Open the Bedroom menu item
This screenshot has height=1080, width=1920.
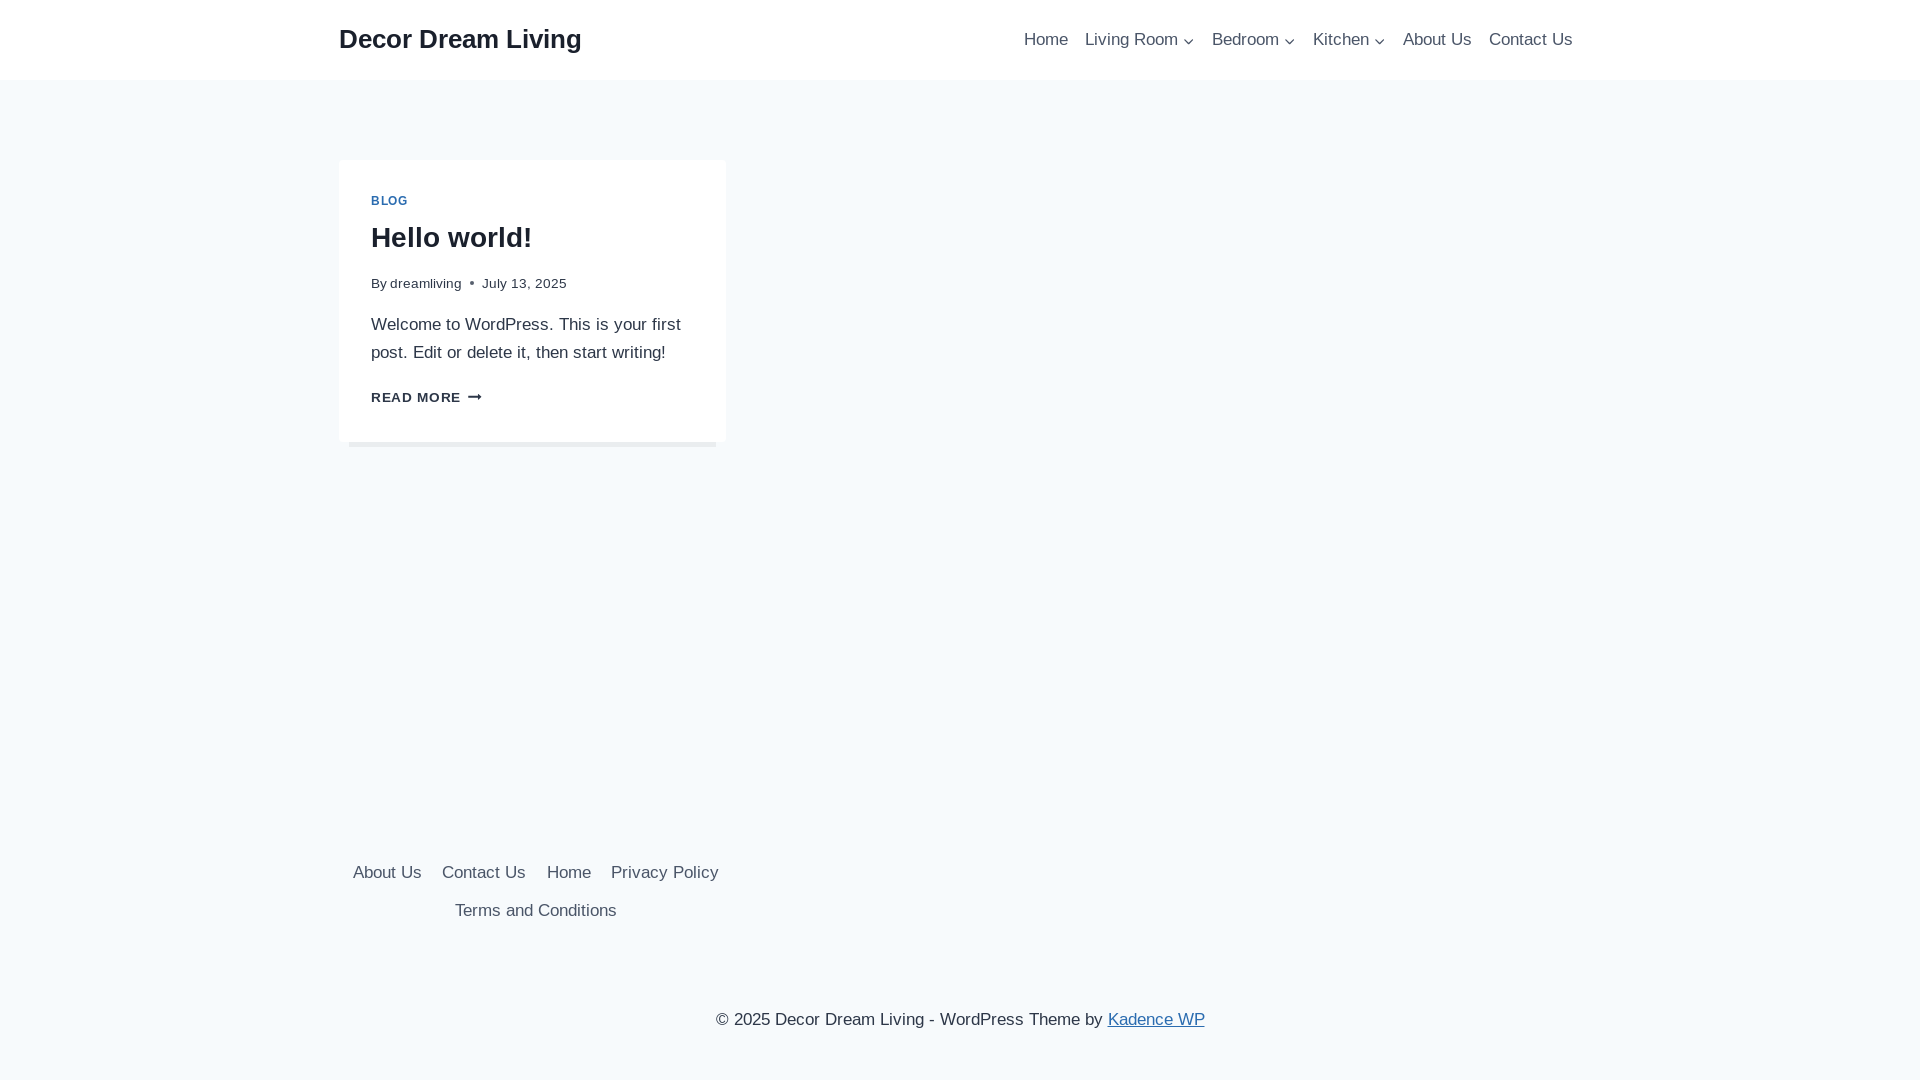pyautogui.click(x=1245, y=40)
